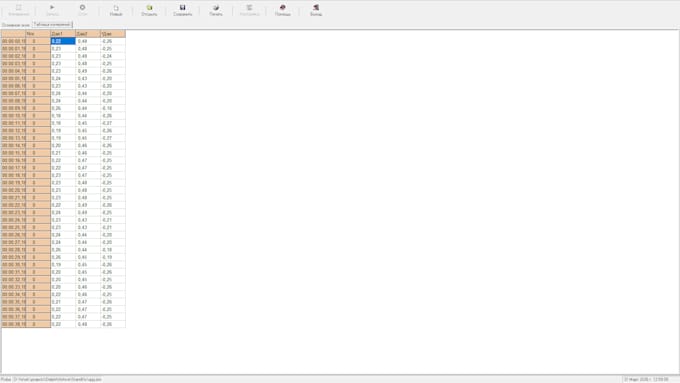Screen dimensions: 680x383
Task: Click the file path in the status bar
Action: tap(57, 379)
